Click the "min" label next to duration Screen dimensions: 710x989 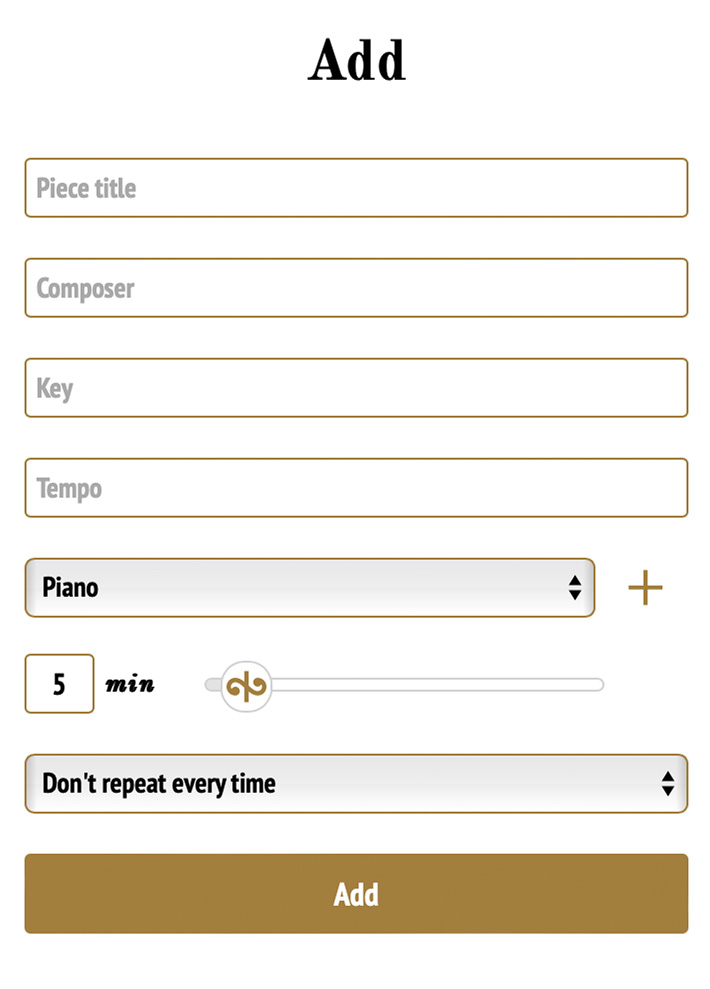click(130, 685)
